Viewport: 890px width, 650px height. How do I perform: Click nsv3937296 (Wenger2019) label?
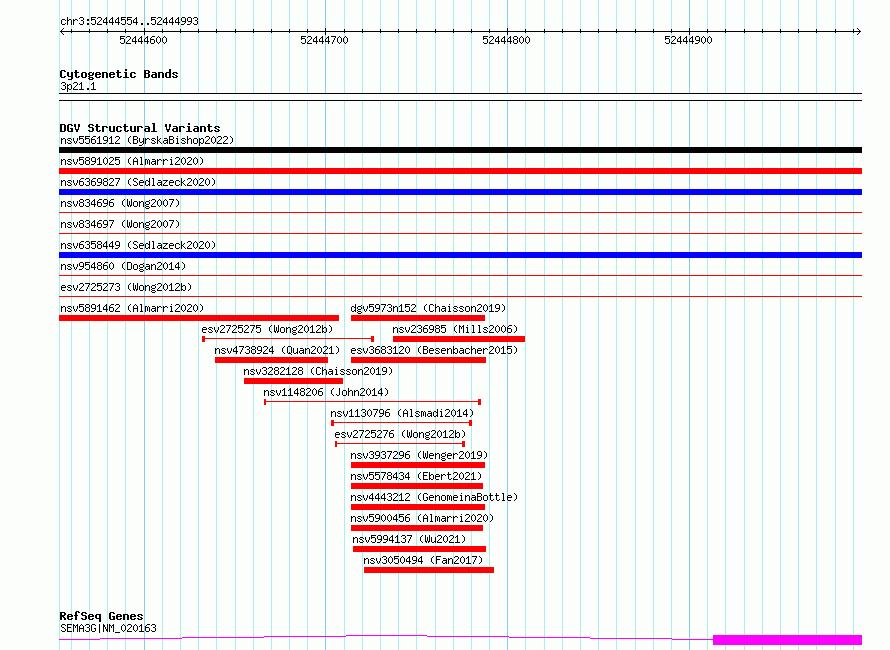coord(419,455)
